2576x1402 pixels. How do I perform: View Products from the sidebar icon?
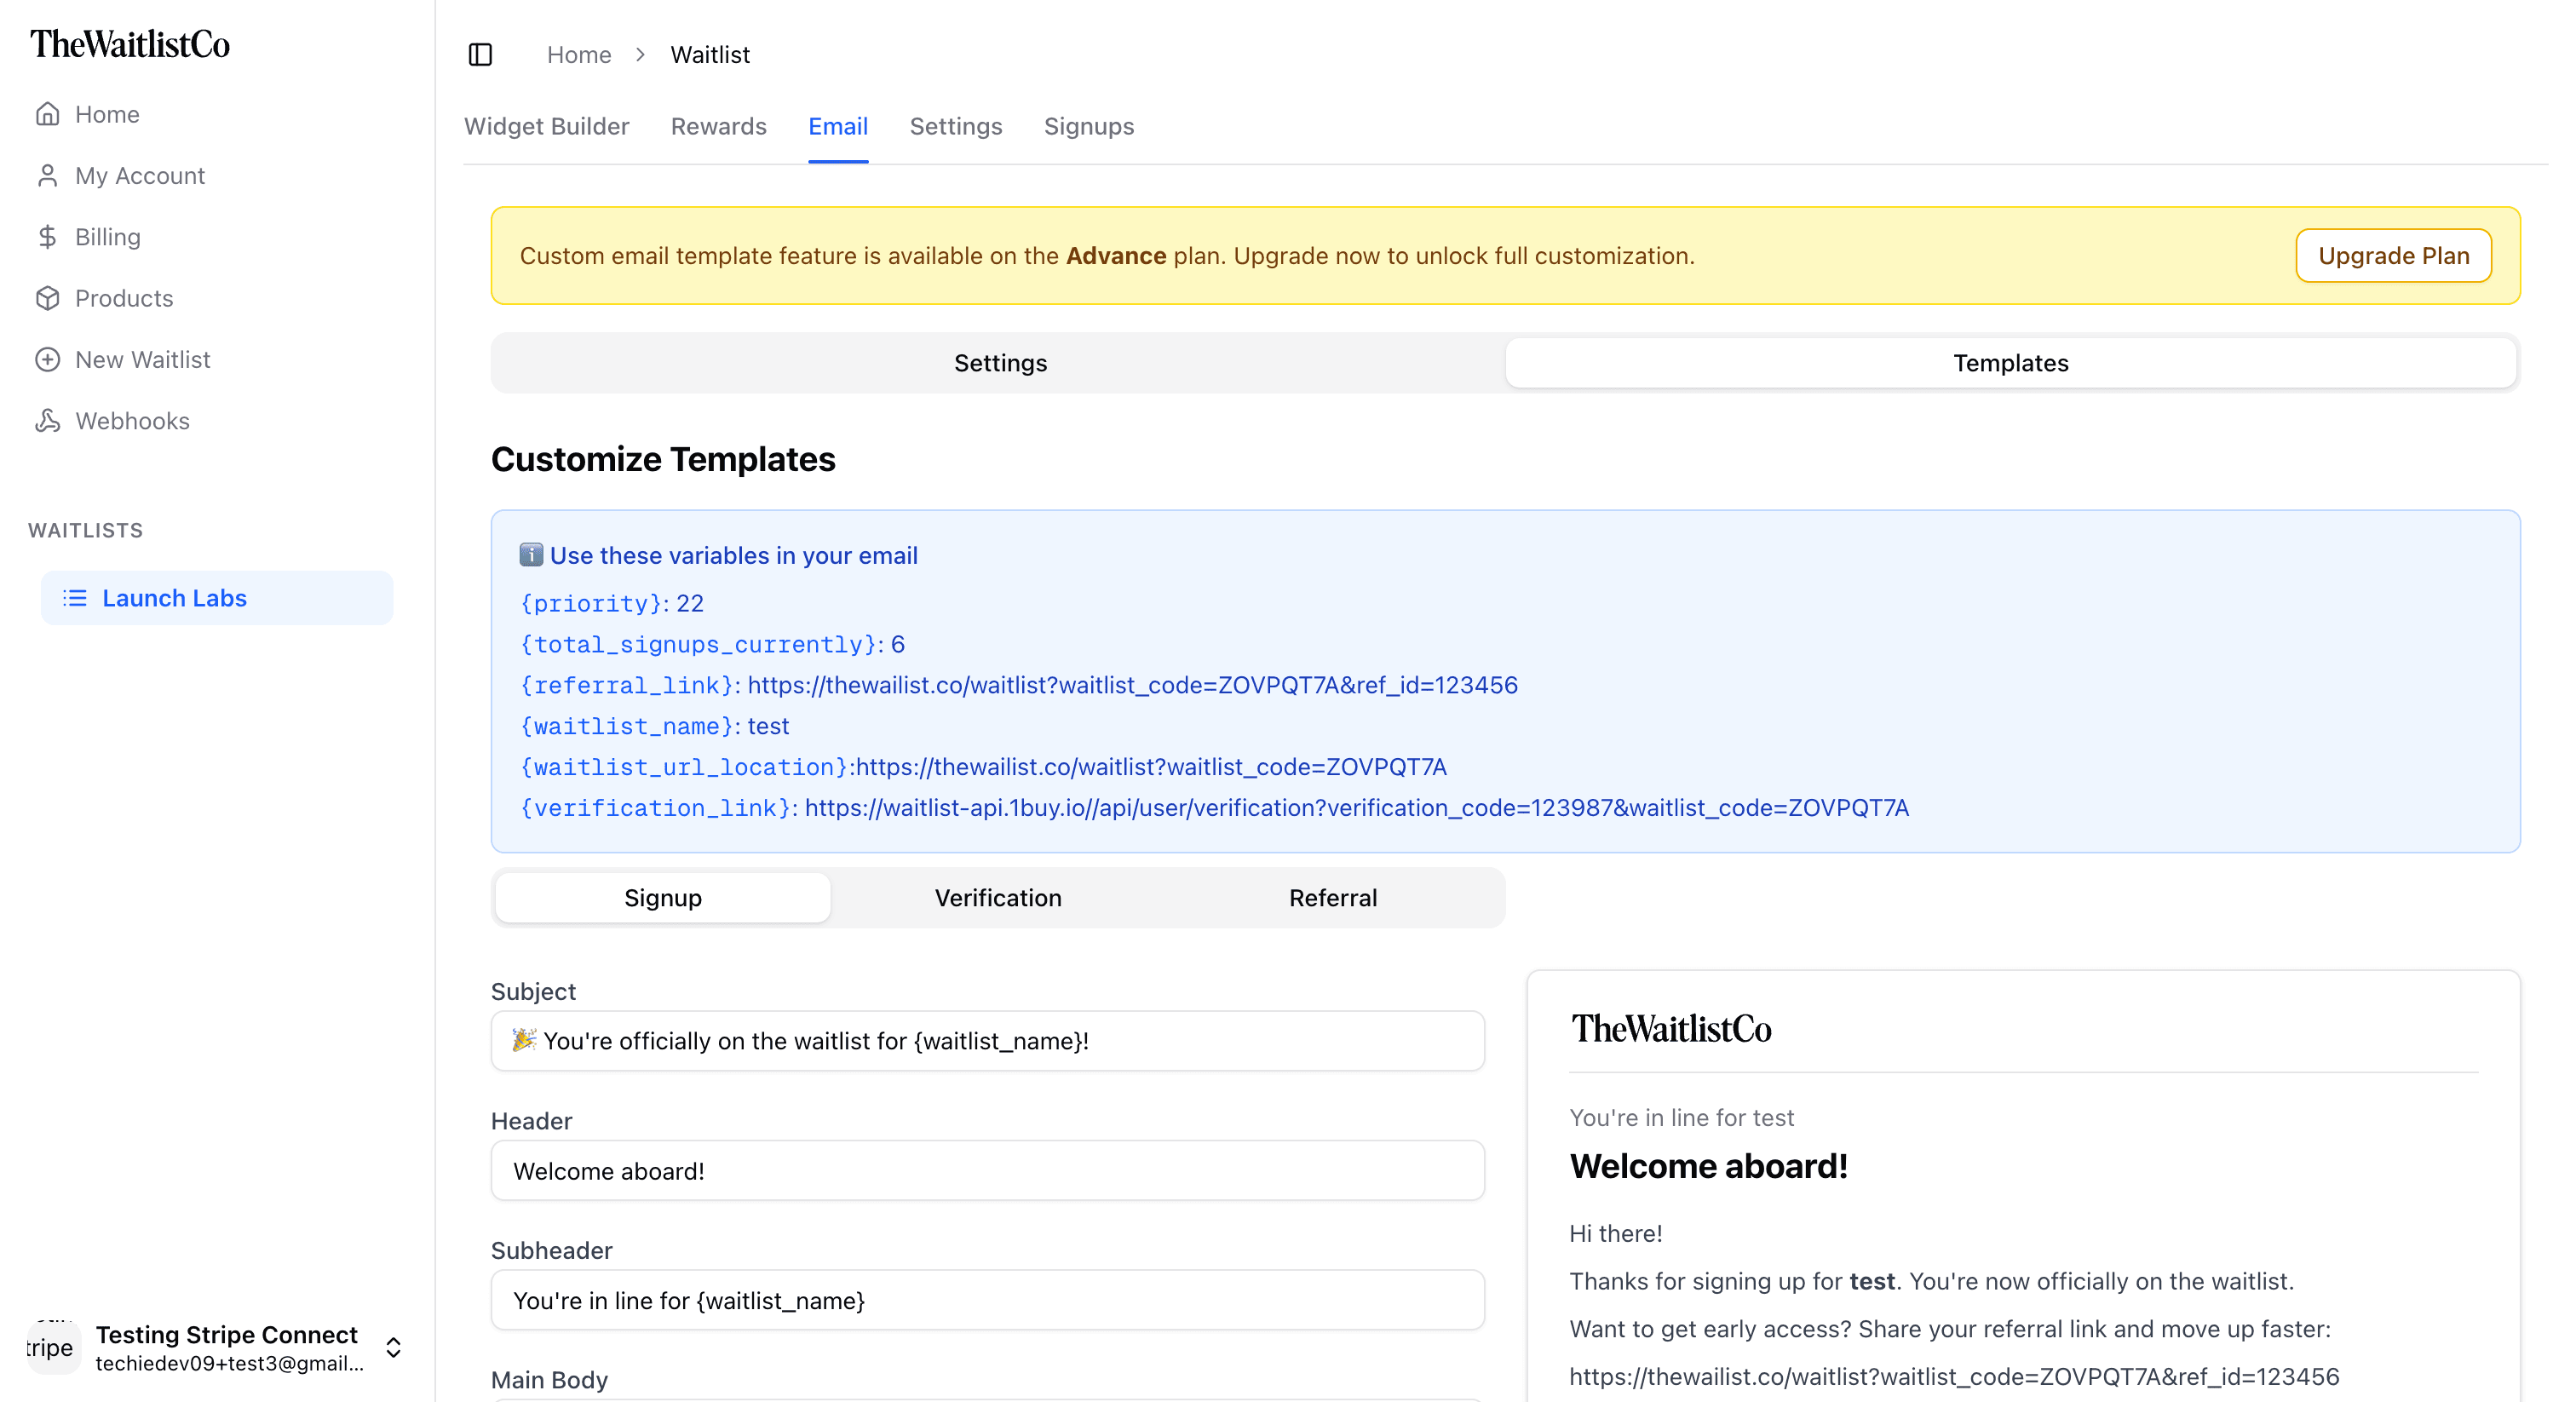(49, 298)
